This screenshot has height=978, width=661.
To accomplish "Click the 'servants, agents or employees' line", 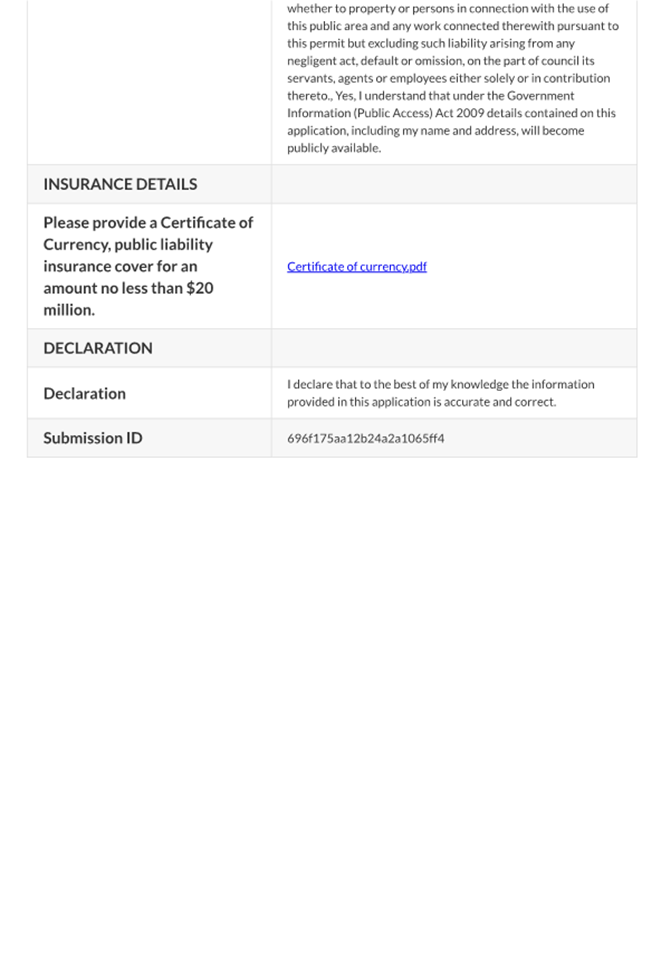I will 448,78.
